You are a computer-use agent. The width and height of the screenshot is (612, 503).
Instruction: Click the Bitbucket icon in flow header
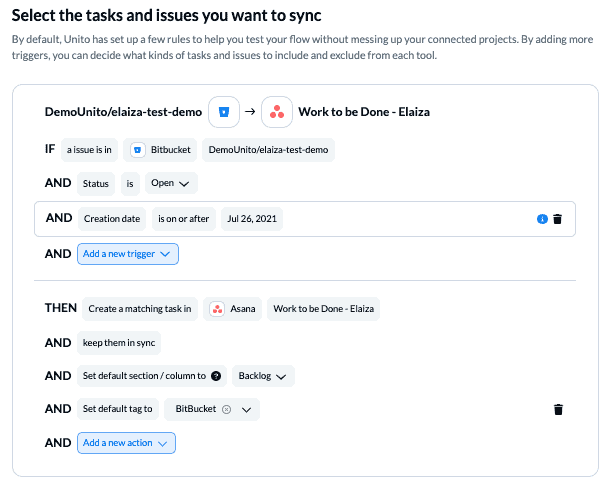click(x=224, y=112)
